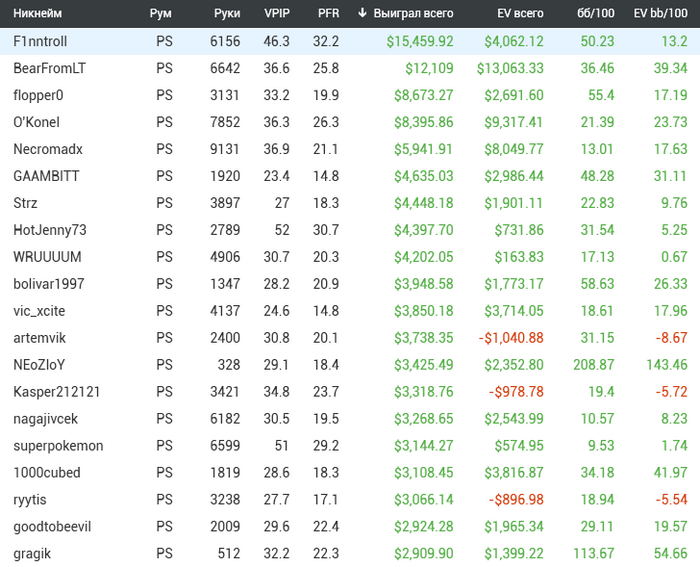Select player NEoZIoY nickname
The image size is (700, 567).
tap(39, 365)
